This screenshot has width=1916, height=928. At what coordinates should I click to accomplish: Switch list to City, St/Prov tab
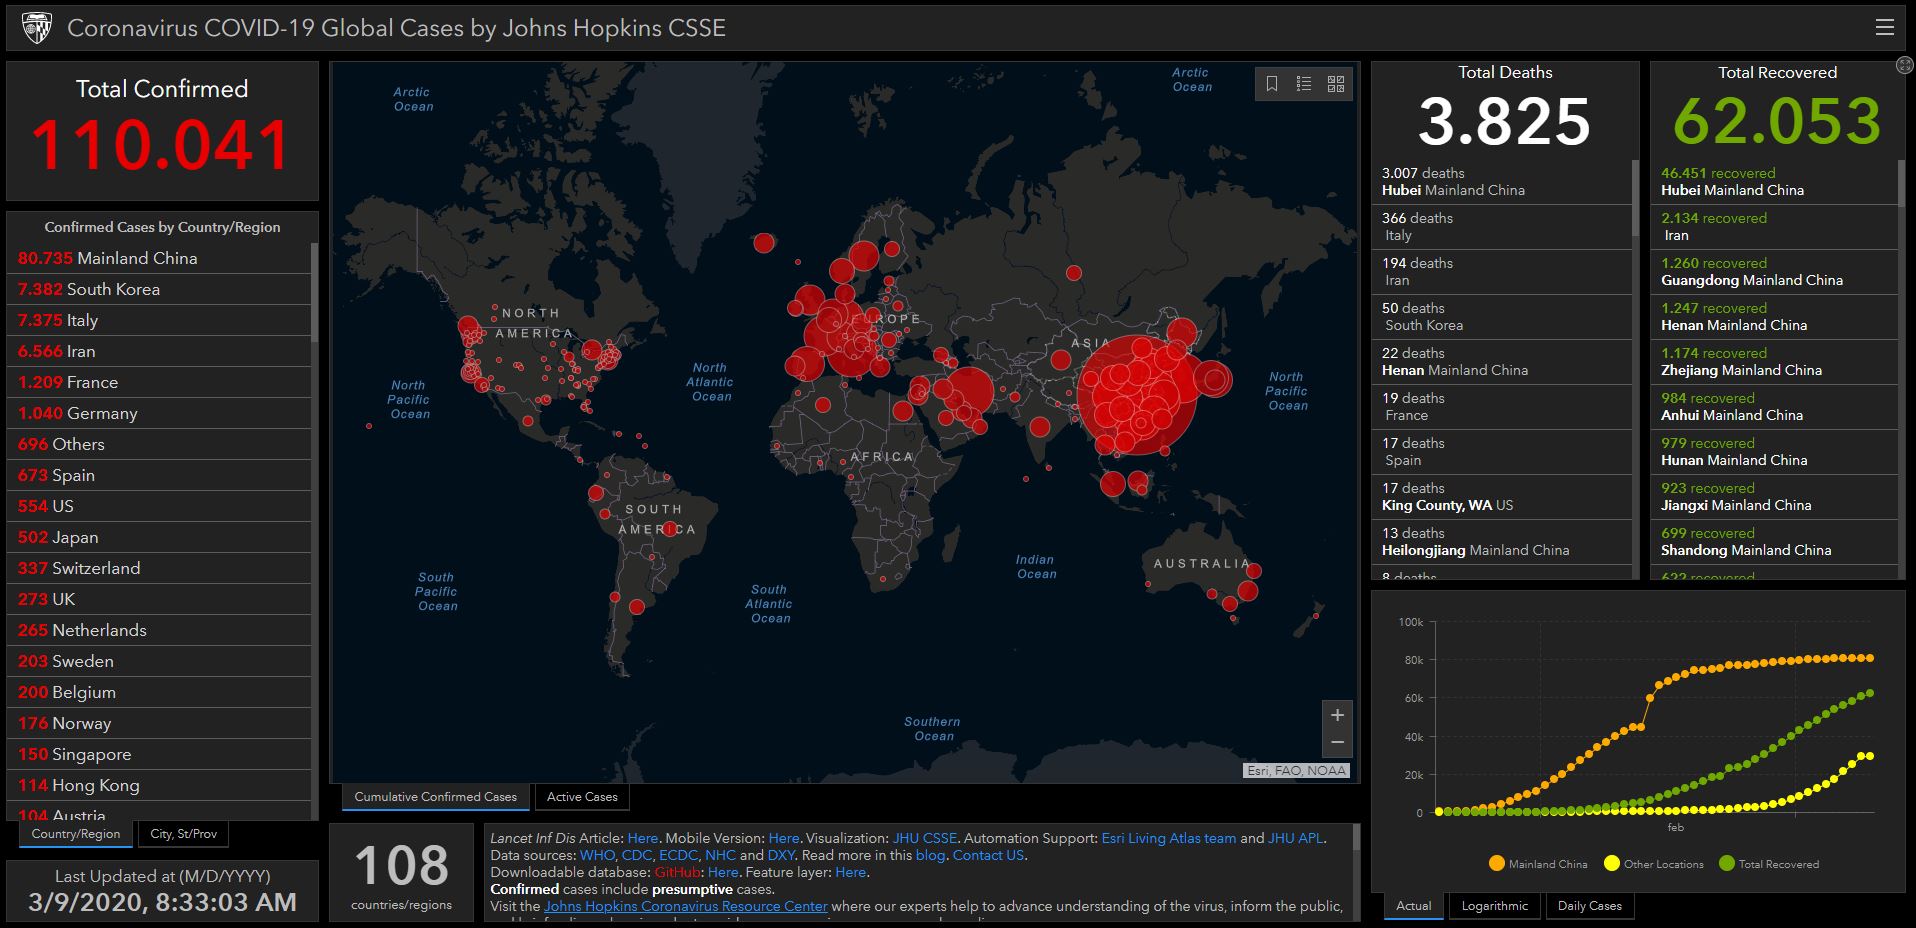point(183,834)
